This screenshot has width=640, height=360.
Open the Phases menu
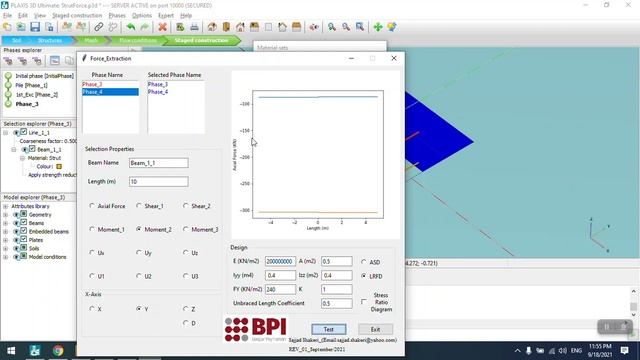click(x=117, y=16)
